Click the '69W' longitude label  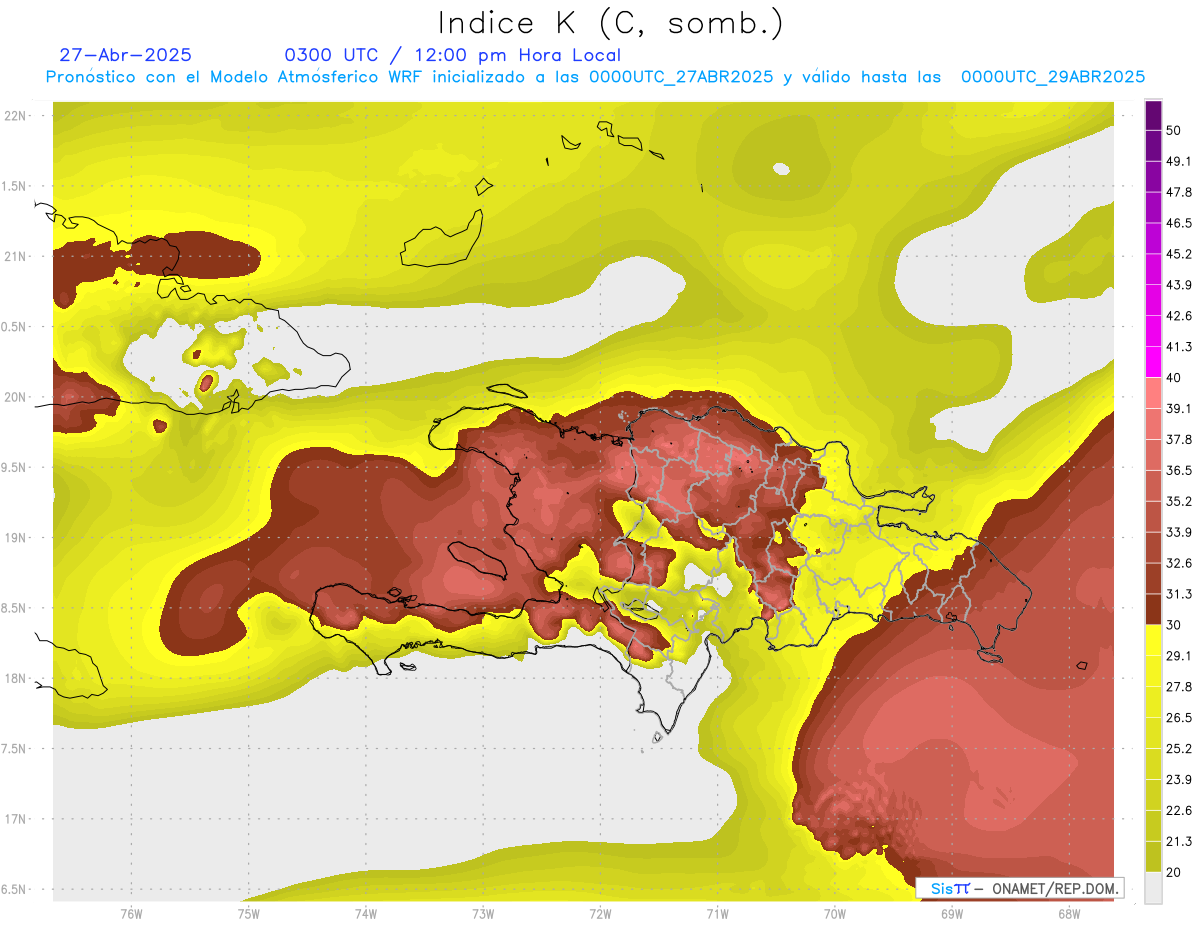[951, 914]
